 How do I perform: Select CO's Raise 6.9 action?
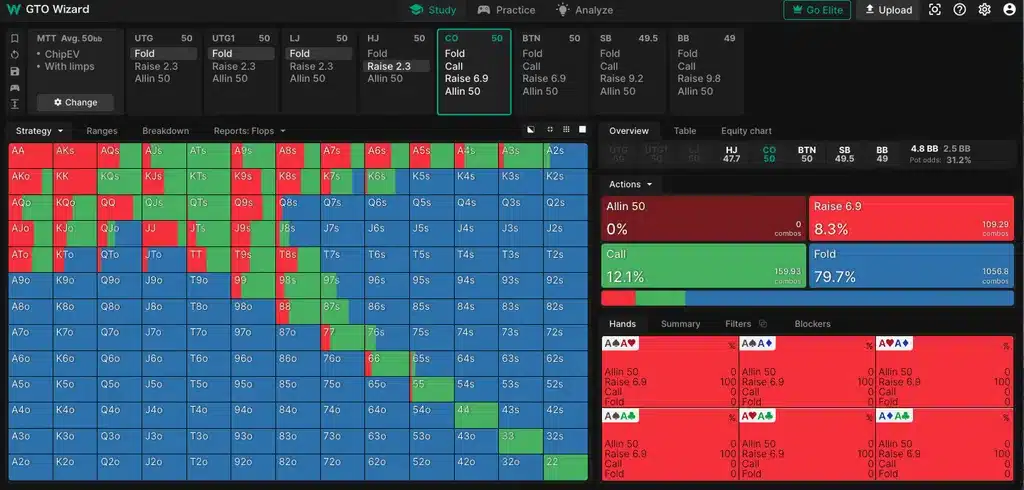point(466,78)
